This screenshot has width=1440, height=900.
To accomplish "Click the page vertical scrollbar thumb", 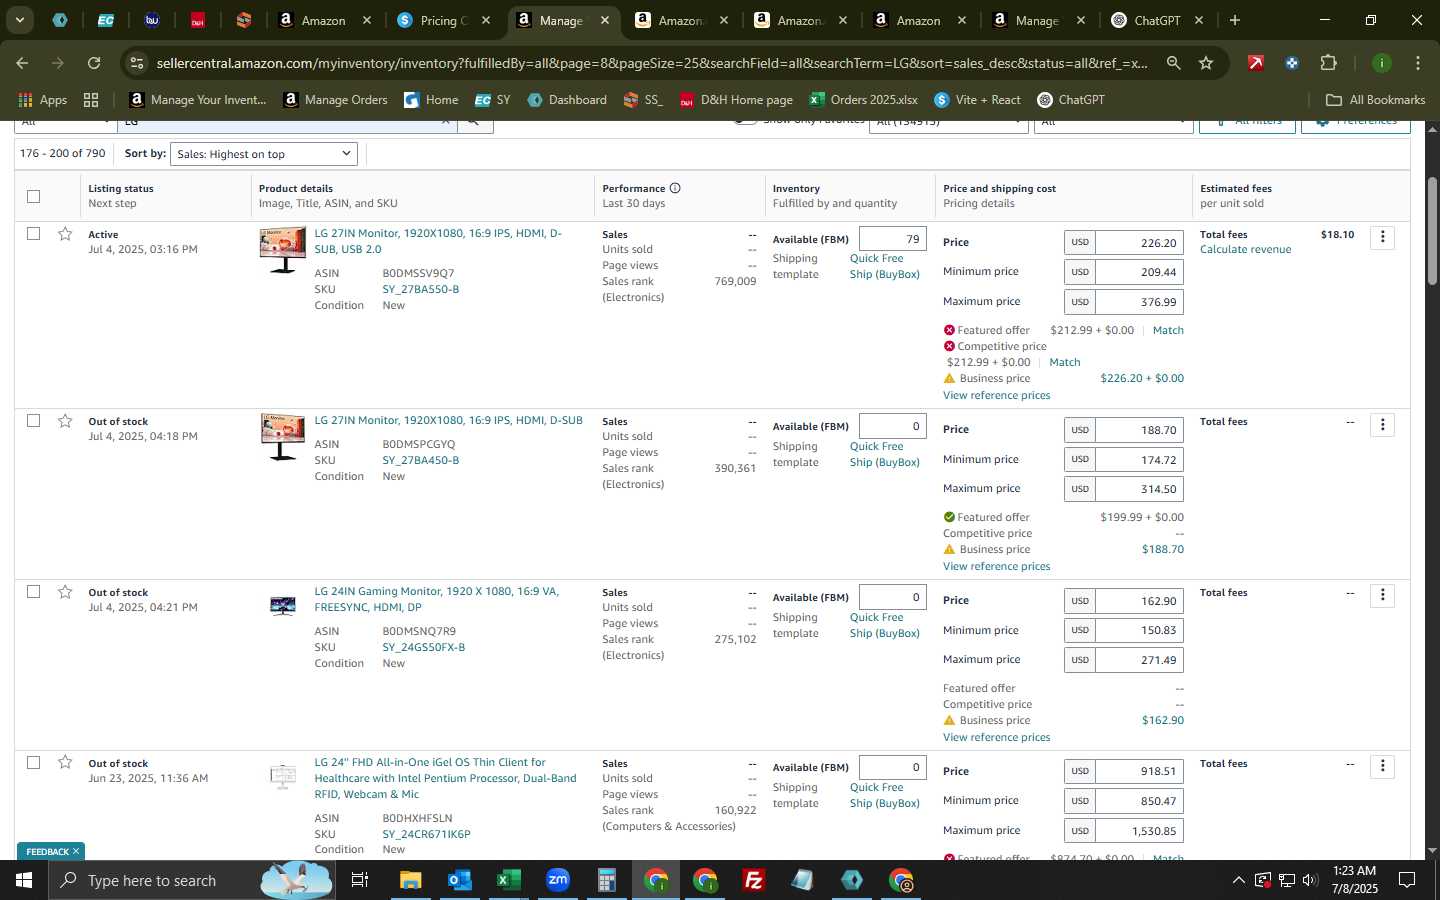I will point(1432,230).
